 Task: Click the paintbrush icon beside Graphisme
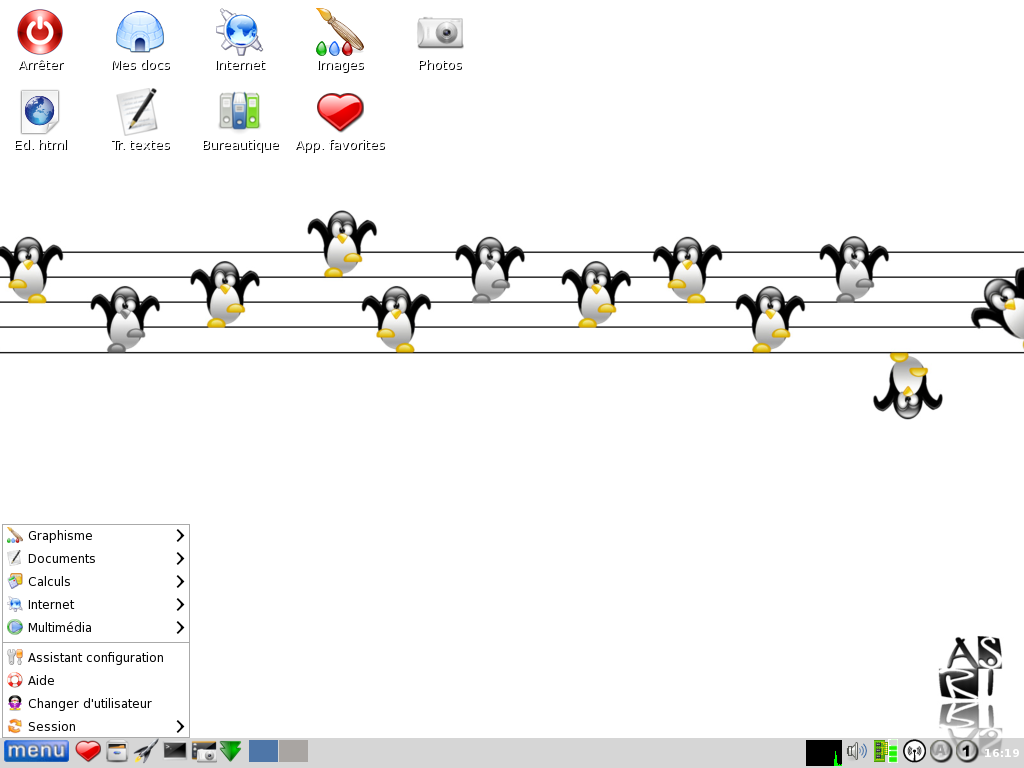[14, 536]
